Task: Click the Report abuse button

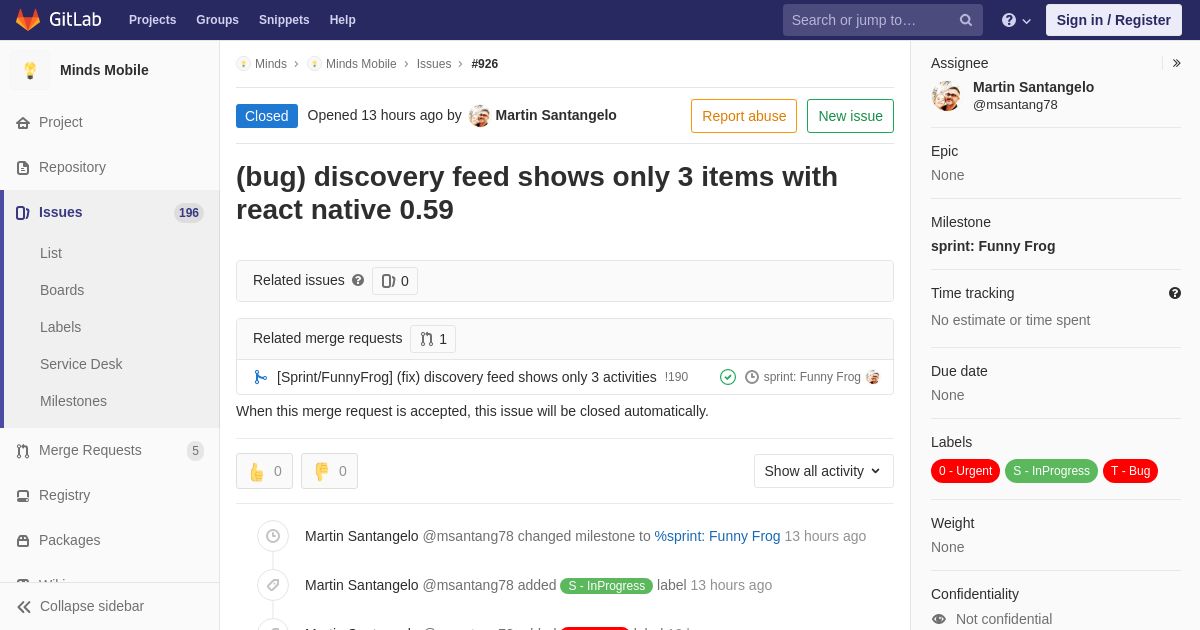Action: (744, 116)
